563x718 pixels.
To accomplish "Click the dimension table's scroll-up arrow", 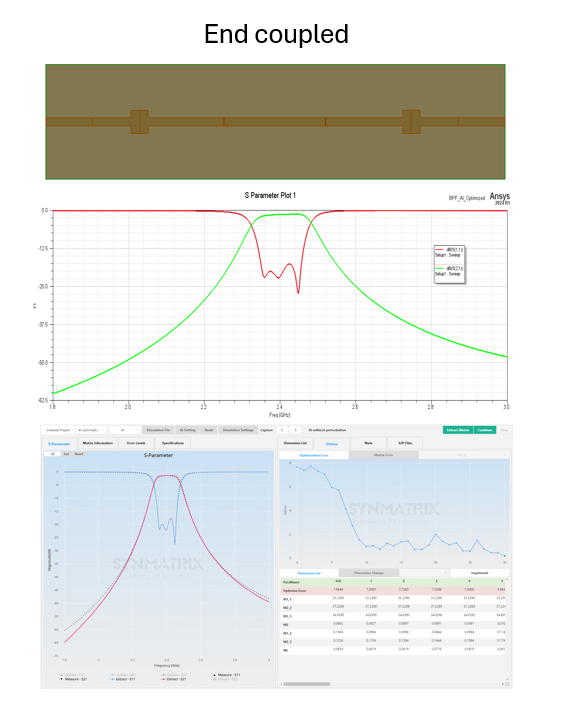I will (507, 580).
